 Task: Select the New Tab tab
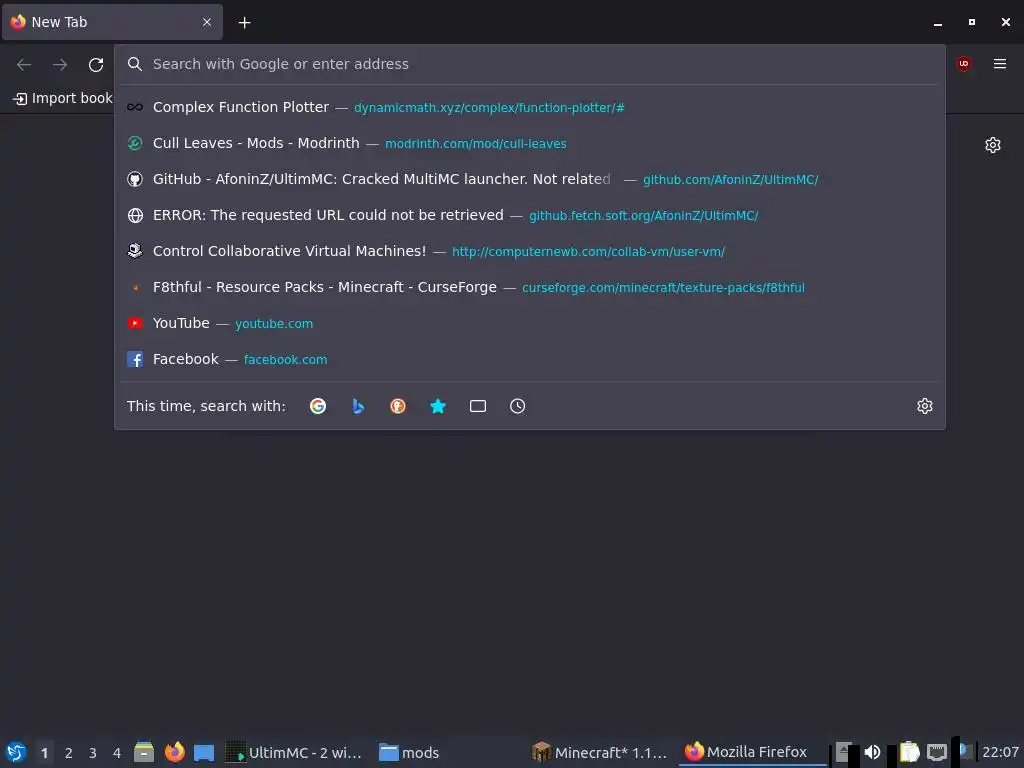coord(112,22)
